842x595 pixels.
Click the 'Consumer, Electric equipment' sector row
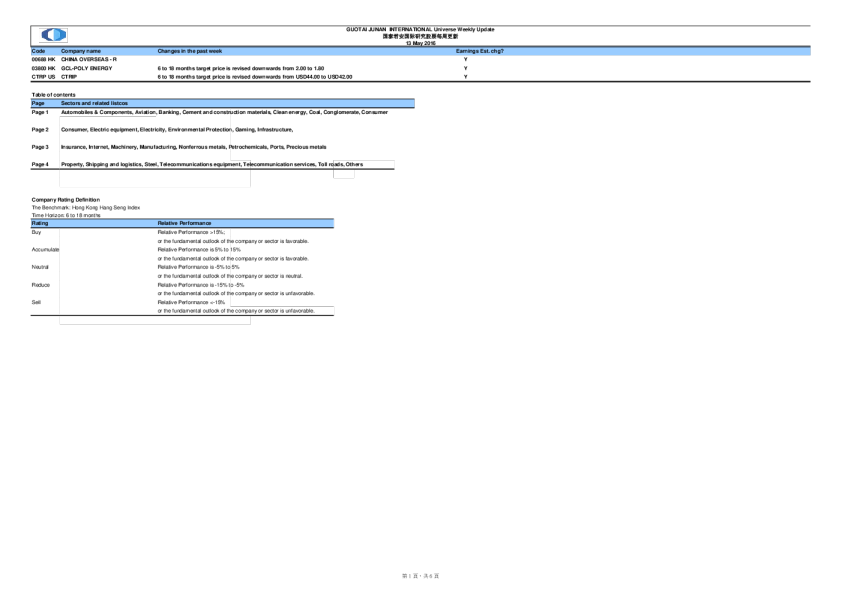click(x=145, y=130)
